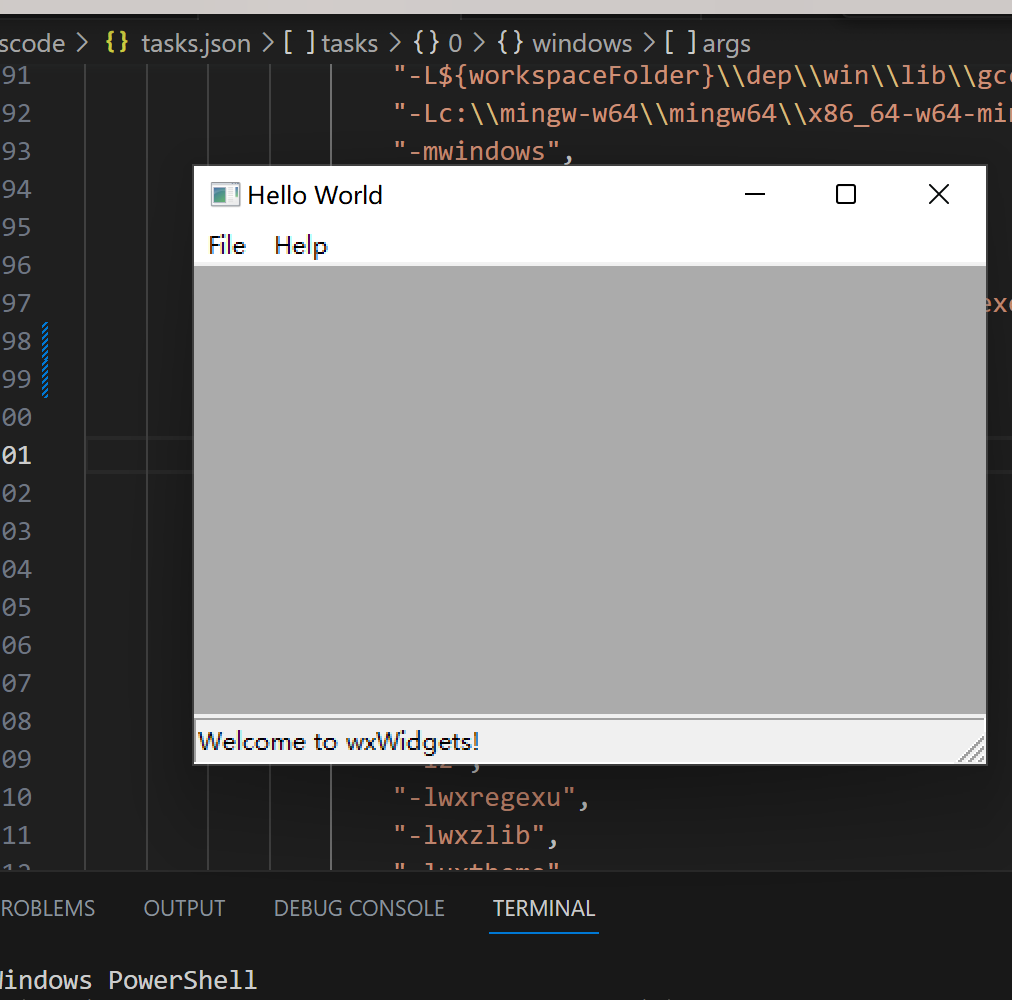Viewport: 1012px width, 1000px height.
Task: Select the windows breadcrumb item
Action: (582, 43)
